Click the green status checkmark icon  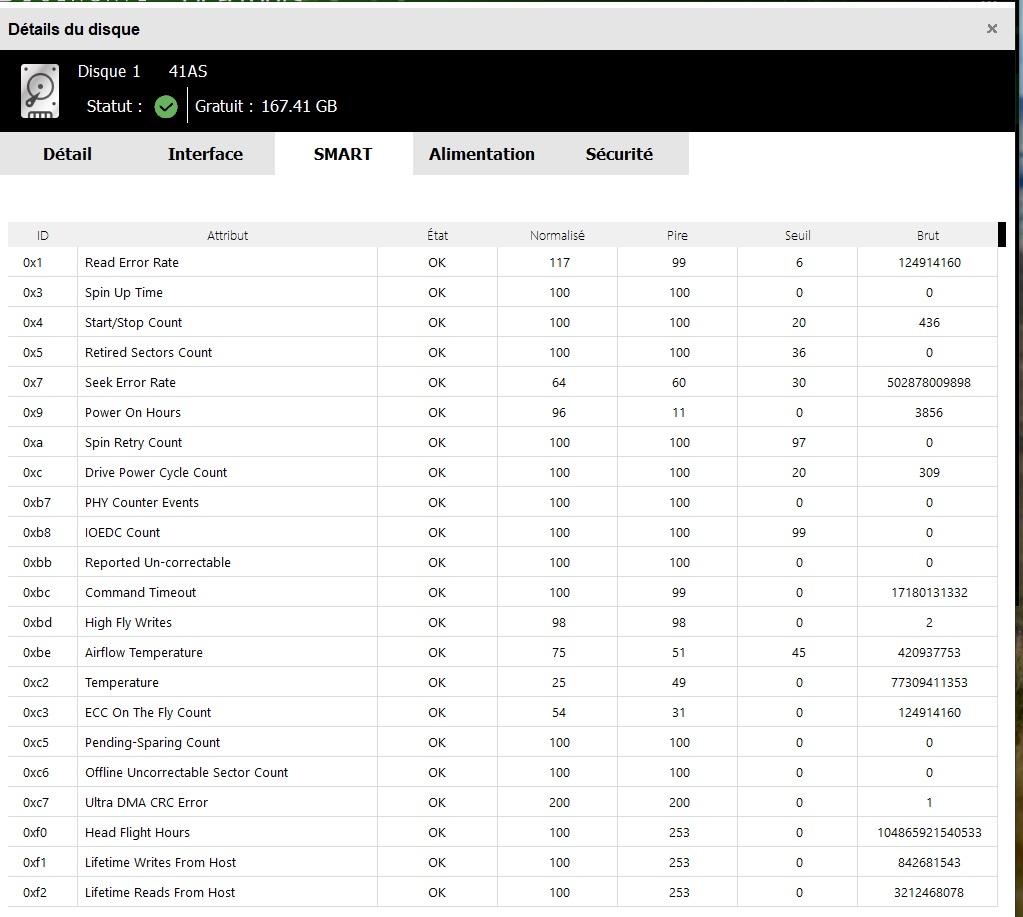(x=166, y=106)
